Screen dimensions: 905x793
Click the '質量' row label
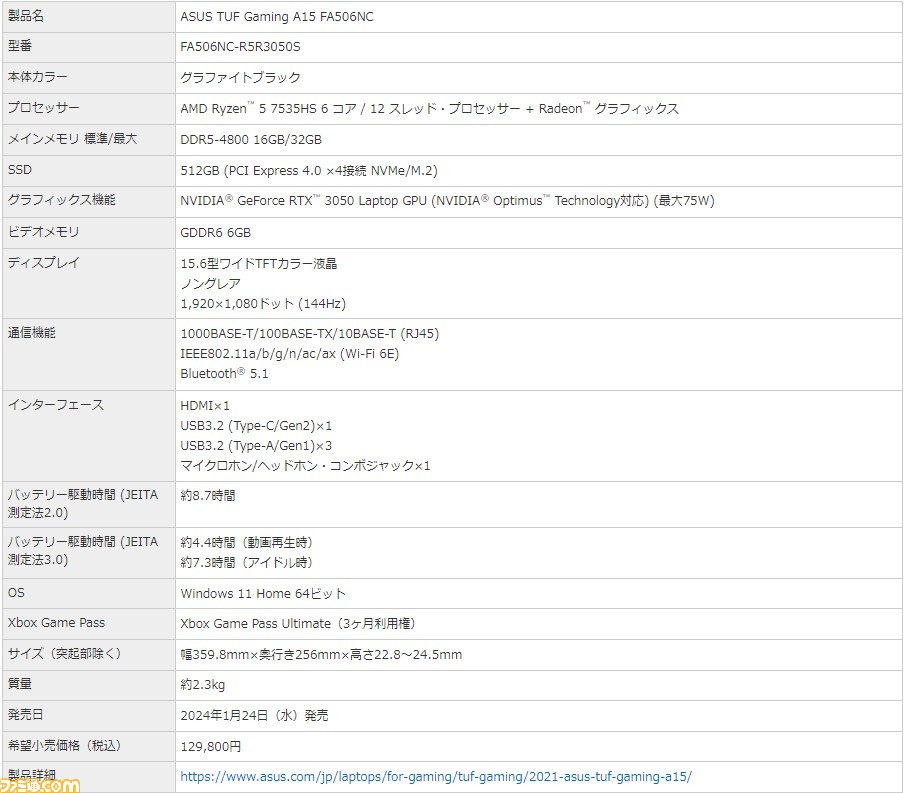click(x=20, y=684)
